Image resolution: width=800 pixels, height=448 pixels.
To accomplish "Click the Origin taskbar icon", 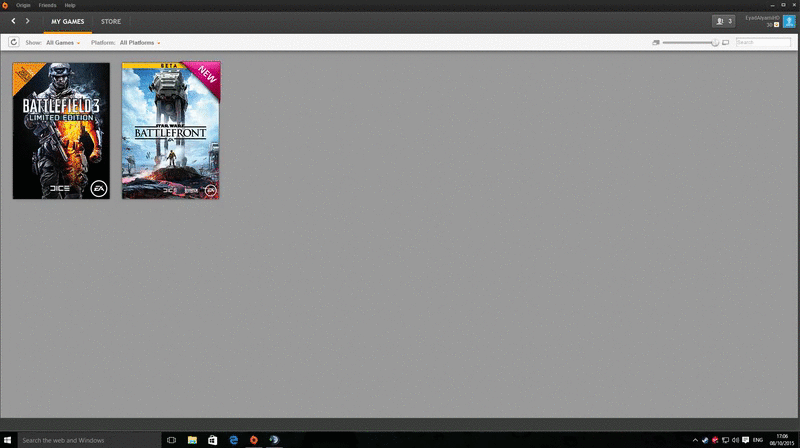I will pos(254,440).
